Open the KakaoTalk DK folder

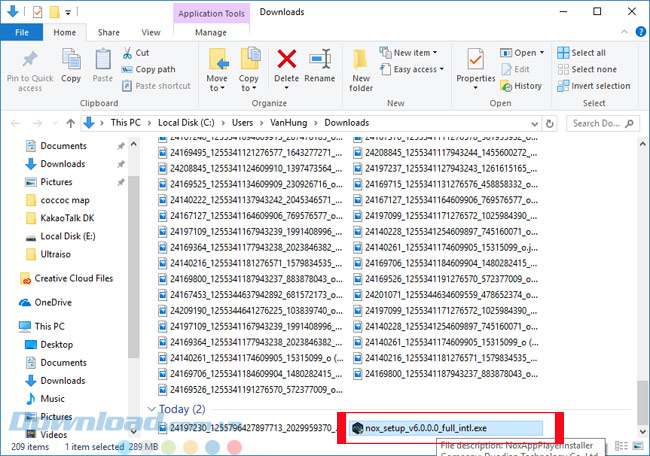click(60, 218)
